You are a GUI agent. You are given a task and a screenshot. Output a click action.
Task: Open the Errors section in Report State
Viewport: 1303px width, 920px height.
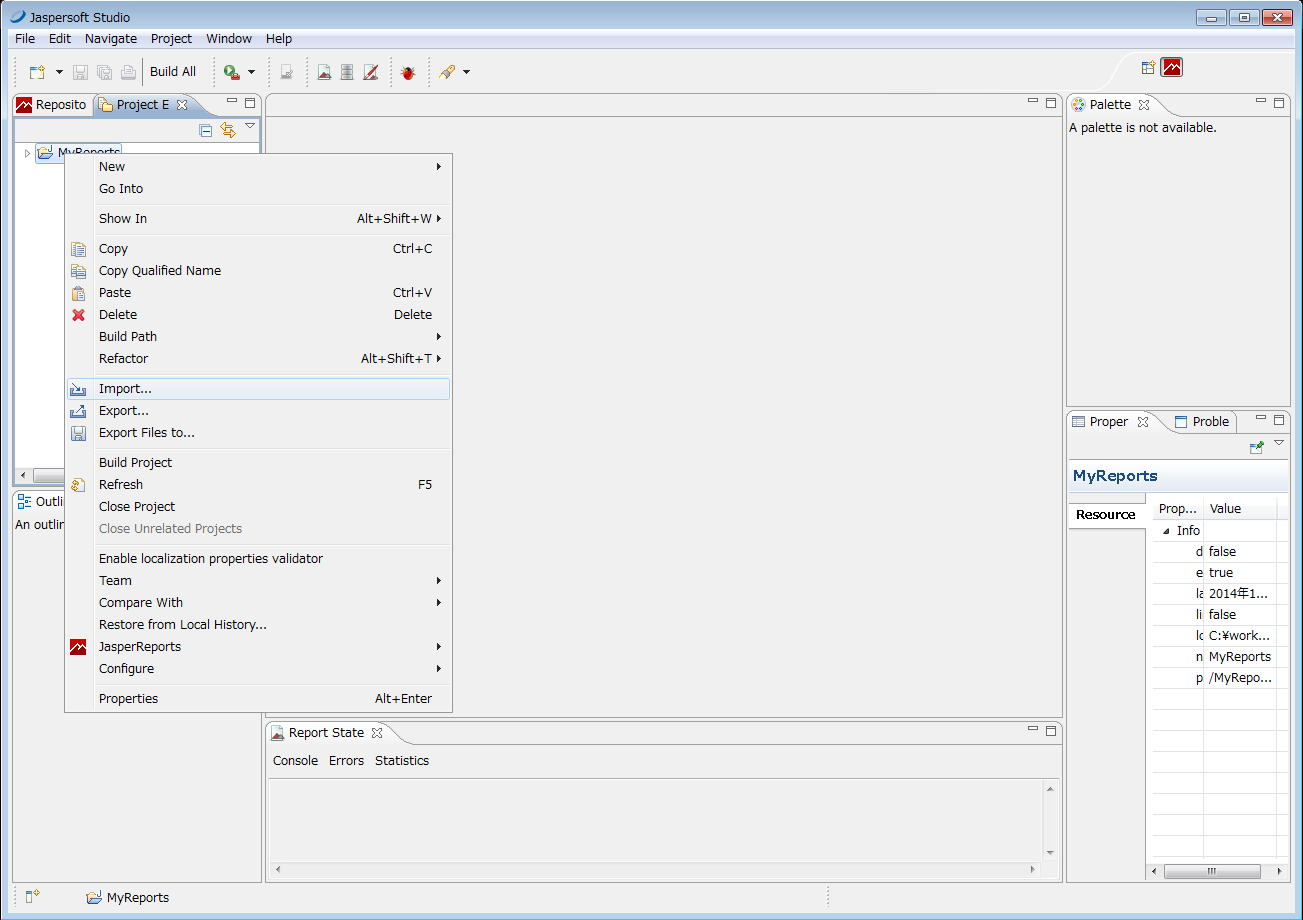pyautogui.click(x=346, y=761)
